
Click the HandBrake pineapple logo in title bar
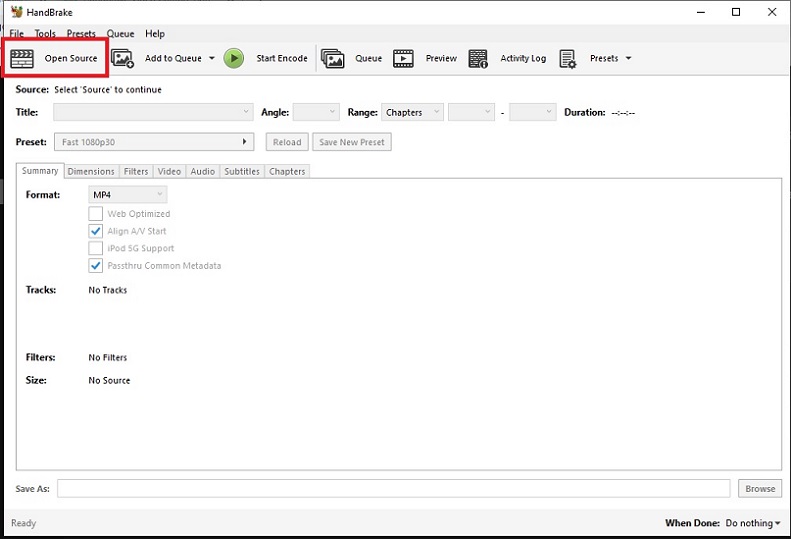coord(16,12)
